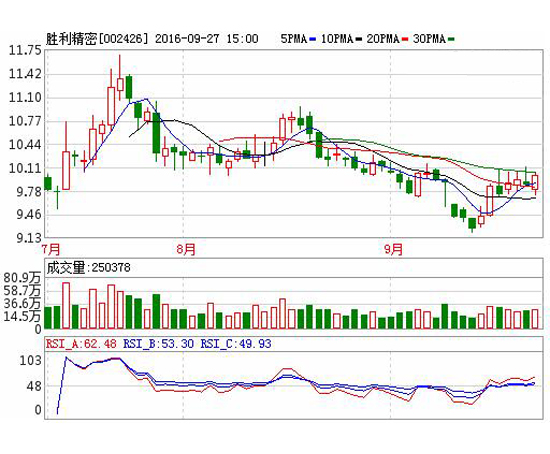The image size is (550, 454).
Task: Click the 9.13 price axis label
Action: [x=29, y=238]
